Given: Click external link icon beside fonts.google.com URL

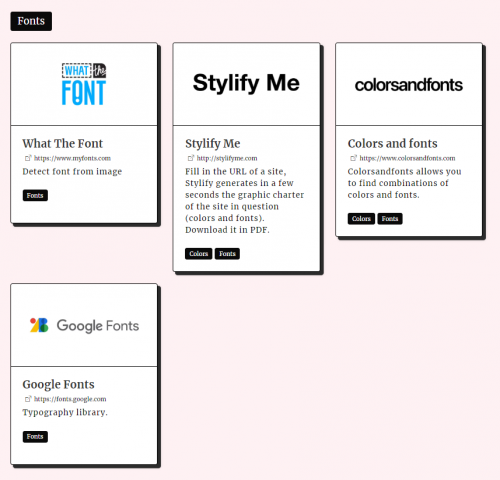Looking at the screenshot, I should (x=28, y=399).
